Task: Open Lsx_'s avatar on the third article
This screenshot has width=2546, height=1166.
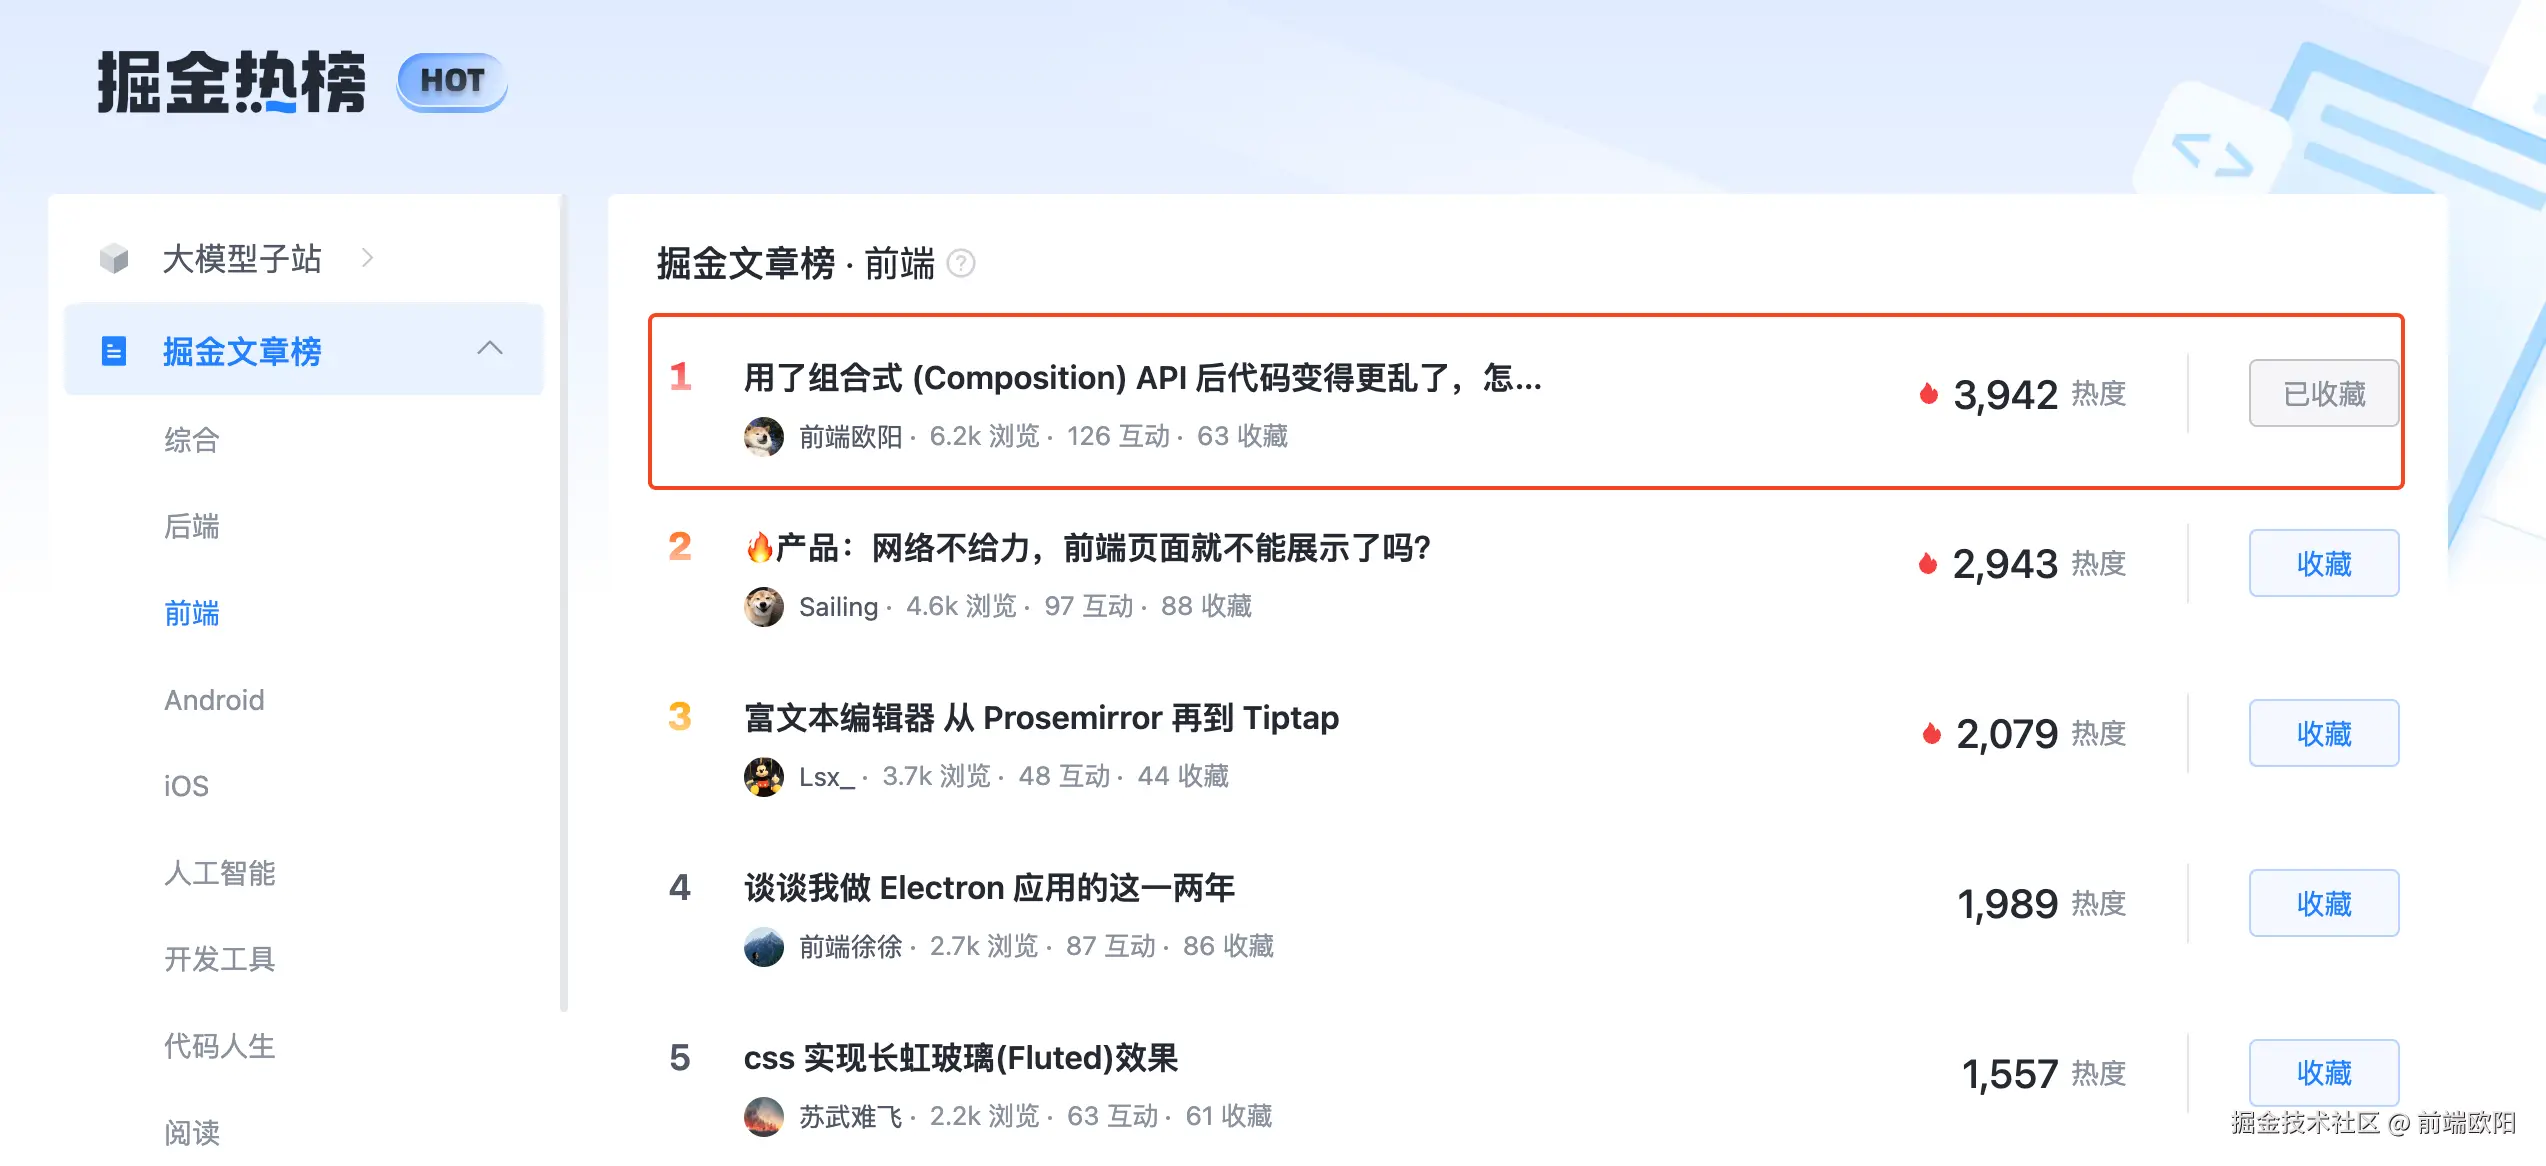Action: pyautogui.click(x=764, y=776)
